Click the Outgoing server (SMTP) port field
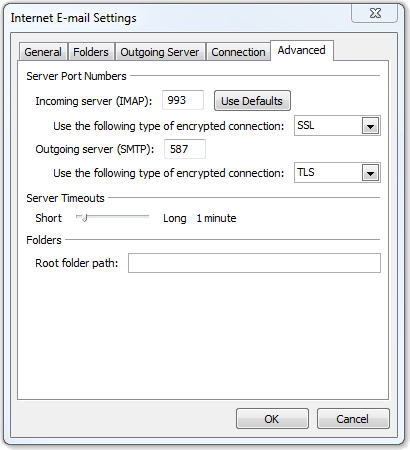Screen dimensions: 410x450 click(185, 149)
